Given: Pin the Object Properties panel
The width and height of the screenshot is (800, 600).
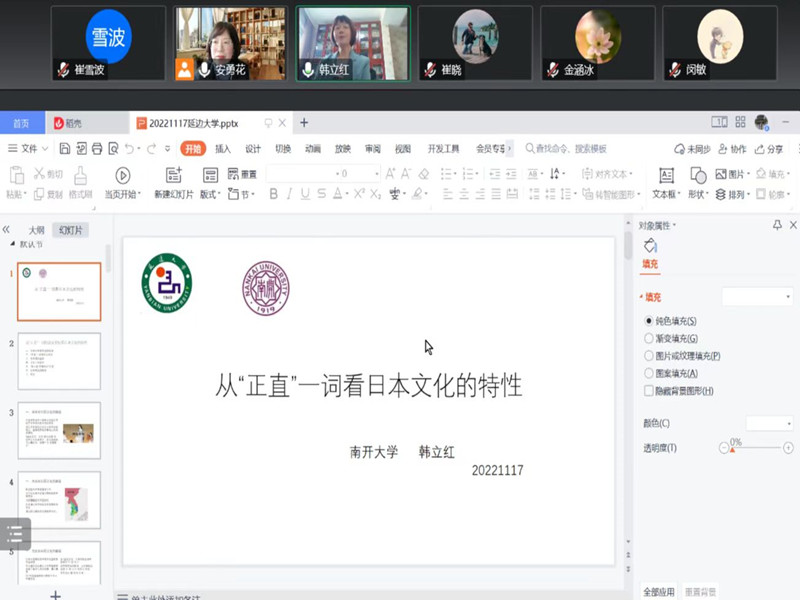Looking at the screenshot, I should point(777,226).
